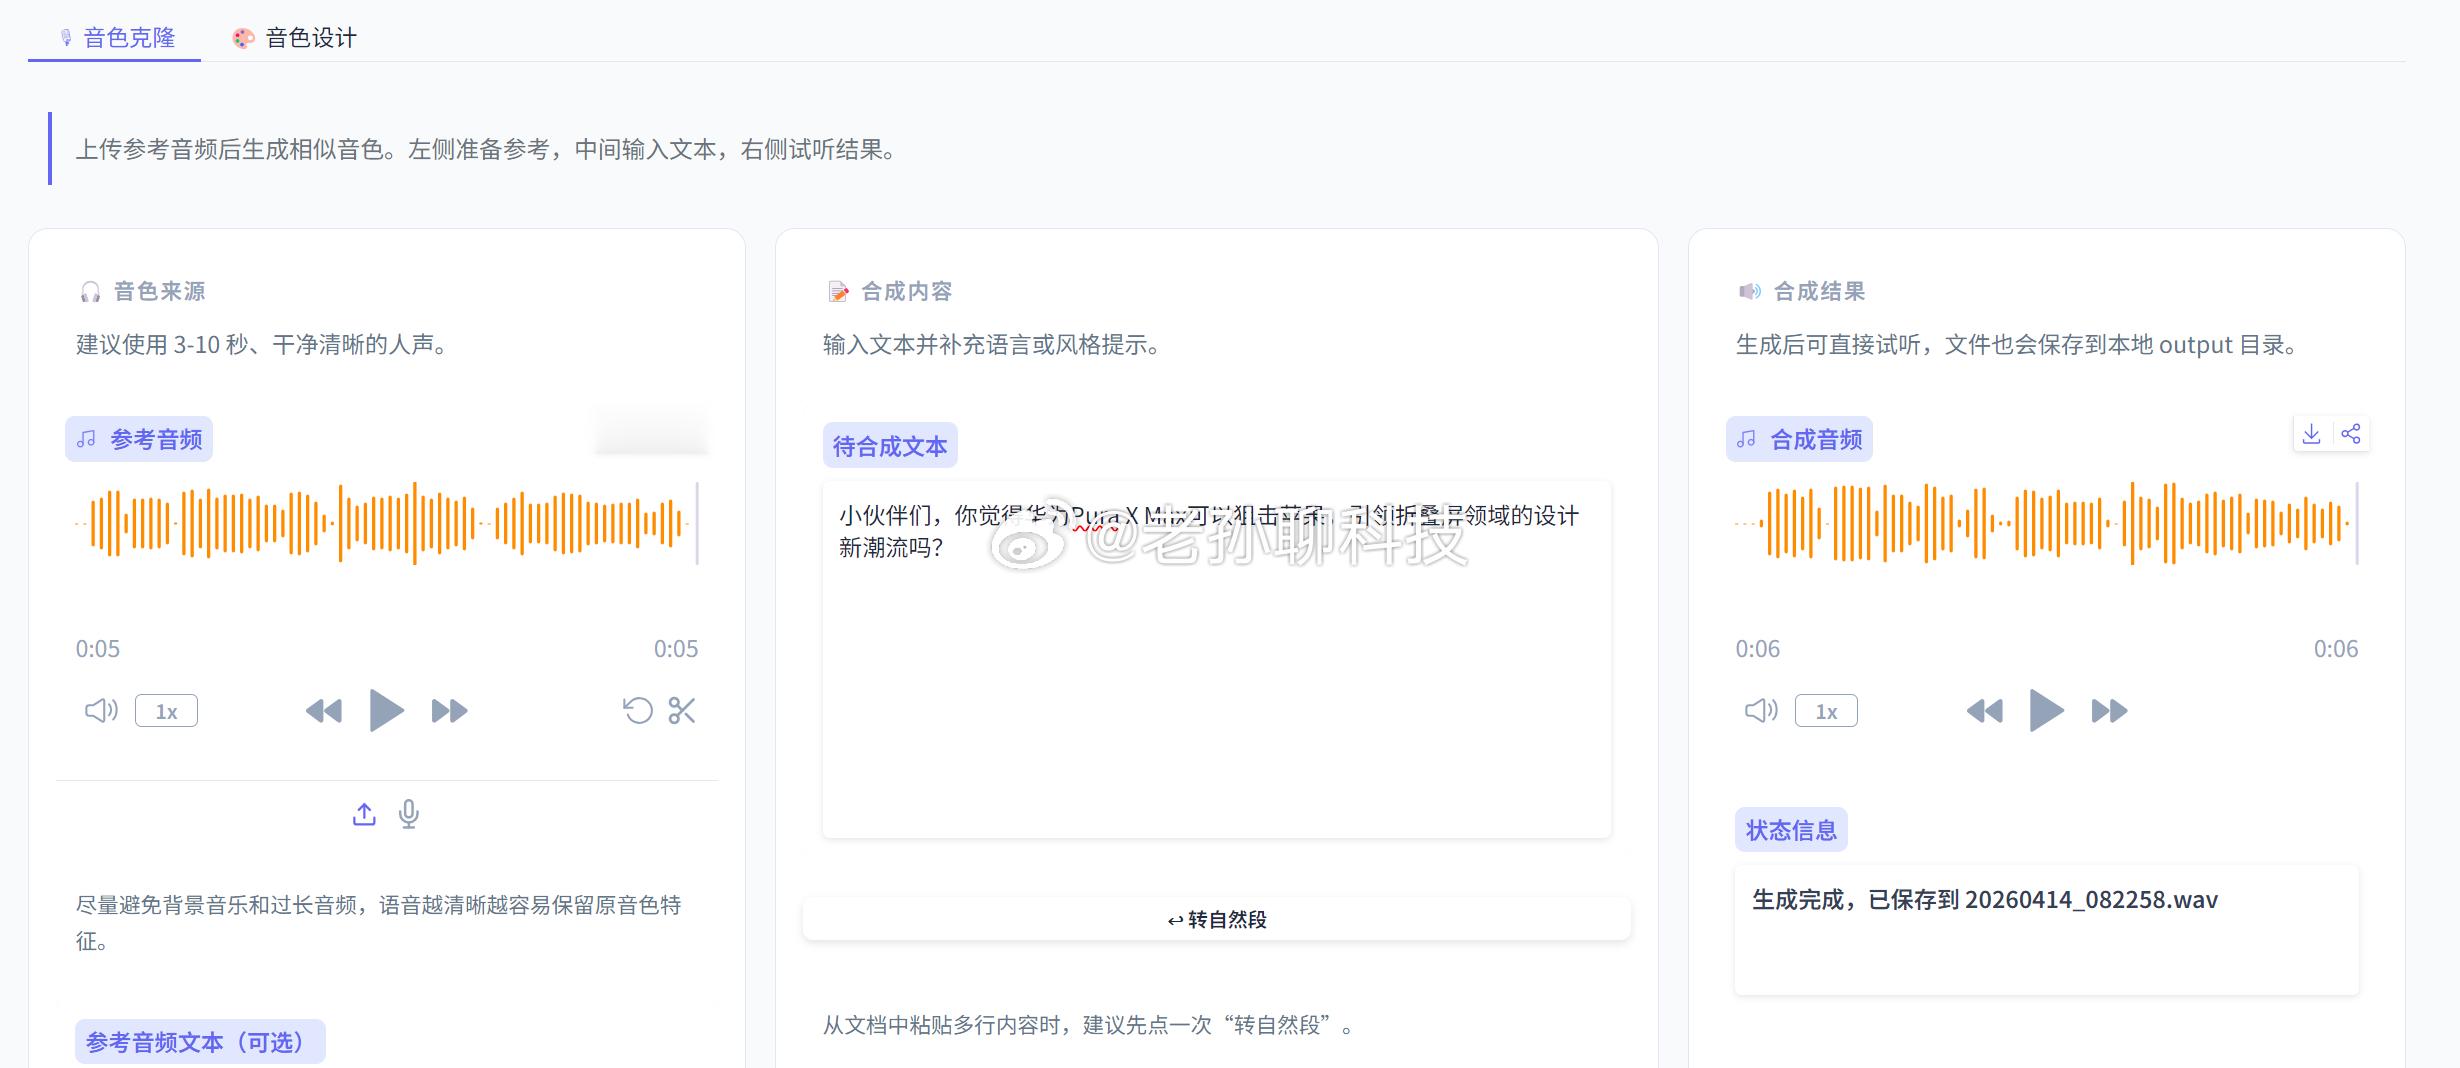Click the share icon in the 合成结果 panel
The image size is (2460, 1068).
[x=2352, y=433]
